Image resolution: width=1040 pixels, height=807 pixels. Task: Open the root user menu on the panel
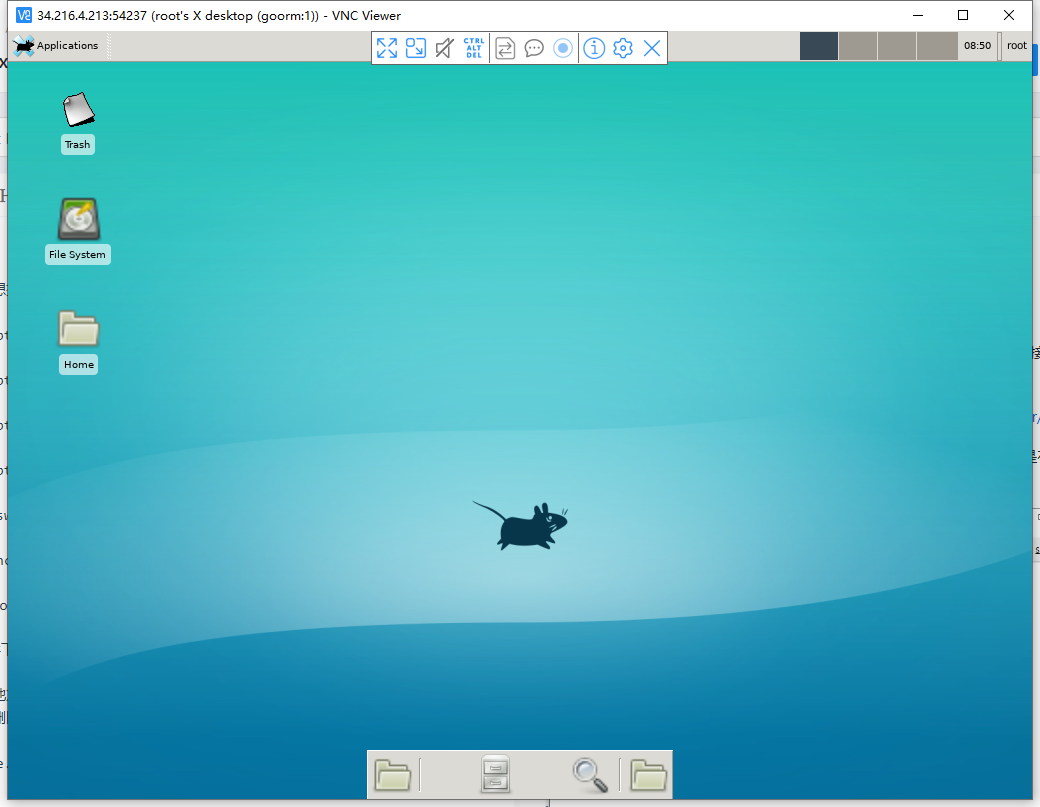pyautogui.click(x=1016, y=45)
